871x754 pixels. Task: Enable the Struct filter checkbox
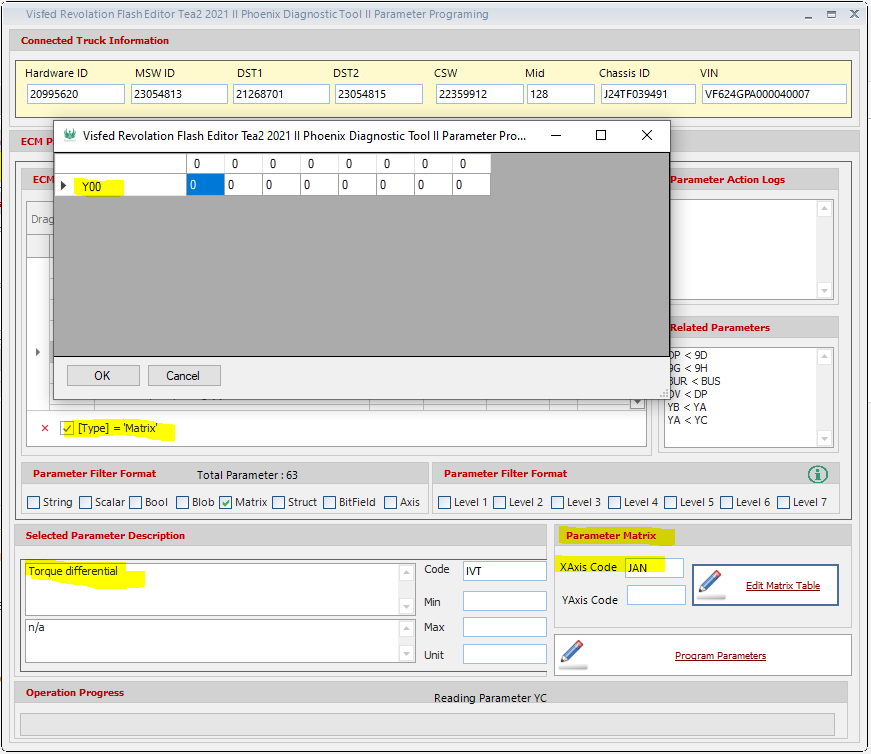pyautogui.click(x=278, y=502)
